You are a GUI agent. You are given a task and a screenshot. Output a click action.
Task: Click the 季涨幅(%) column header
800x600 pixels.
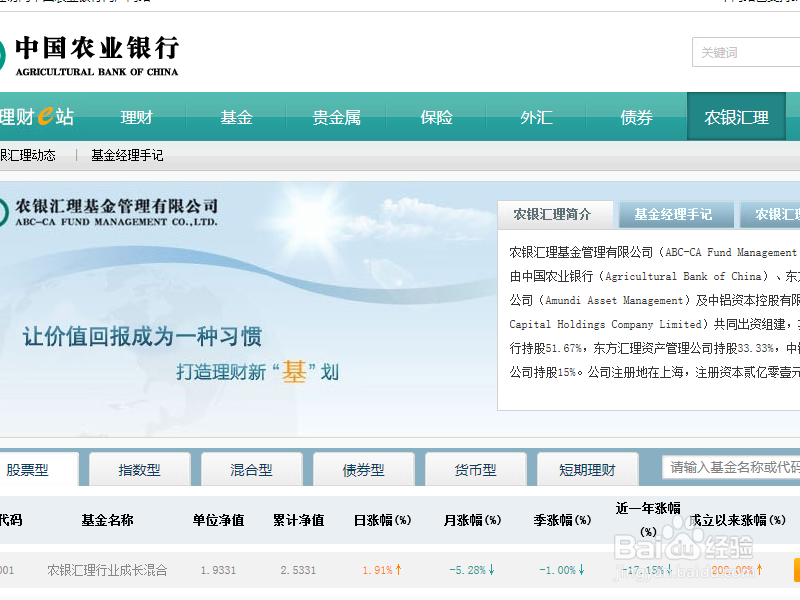pyautogui.click(x=562, y=520)
